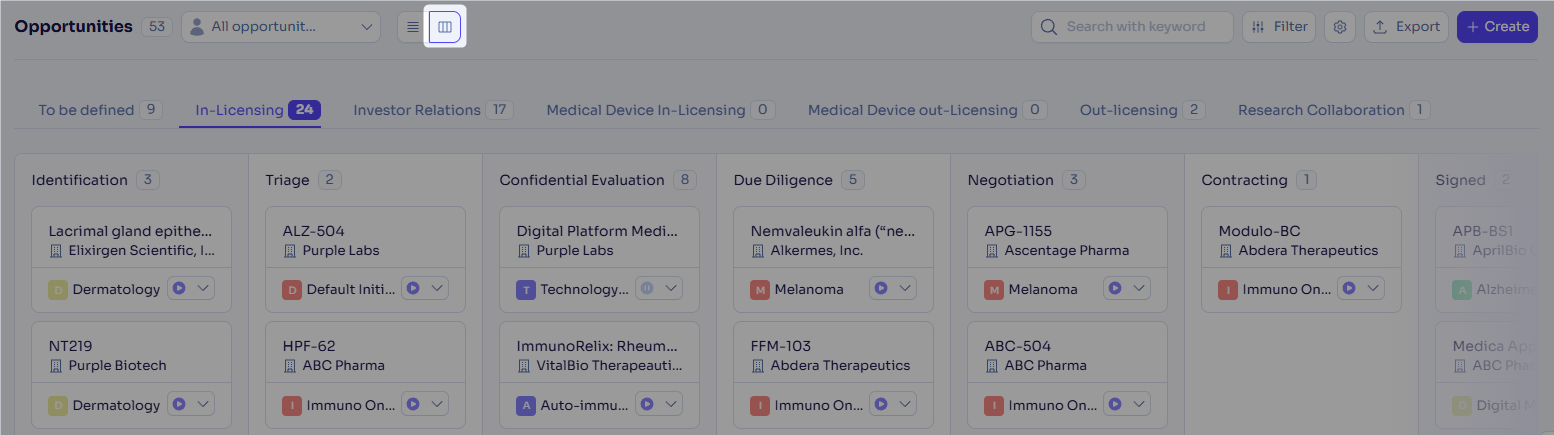Open the Lacrimal gland epithe... card title

[132, 231]
